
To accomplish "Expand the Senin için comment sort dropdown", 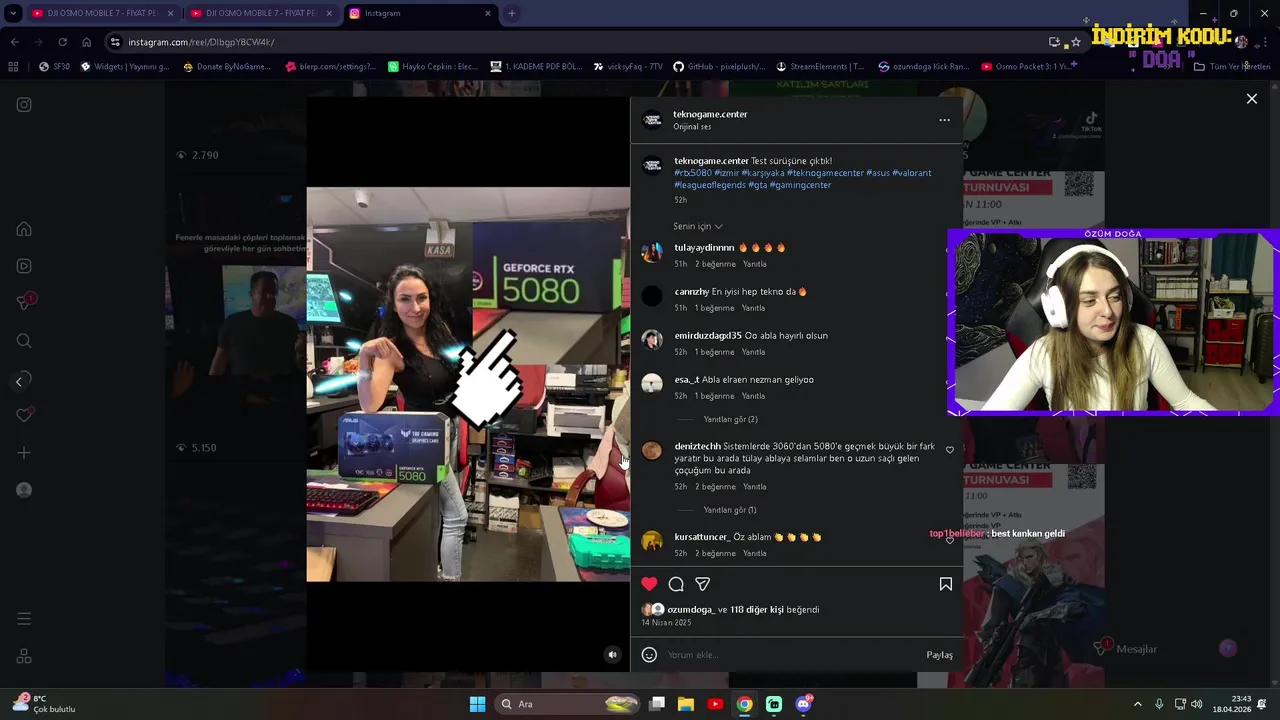I will click(x=698, y=226).
